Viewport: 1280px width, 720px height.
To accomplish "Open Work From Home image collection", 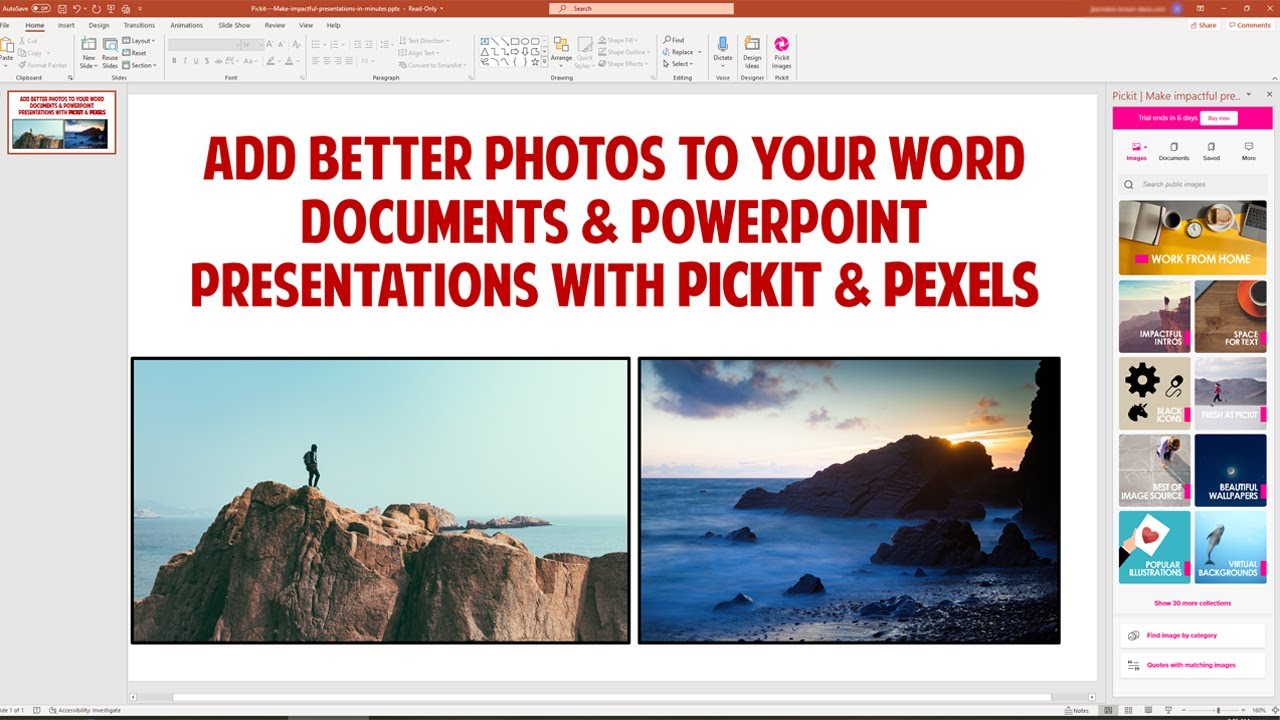I will point(1193,237).
